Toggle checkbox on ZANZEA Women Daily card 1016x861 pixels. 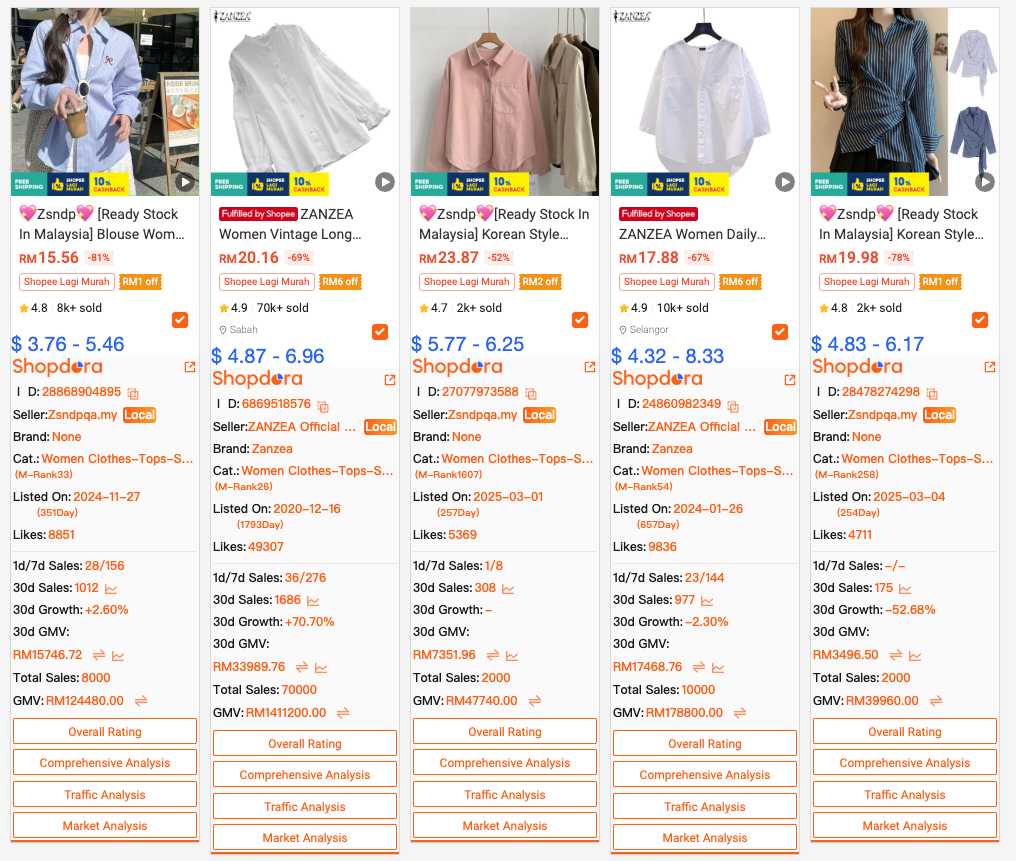[780, 332]
